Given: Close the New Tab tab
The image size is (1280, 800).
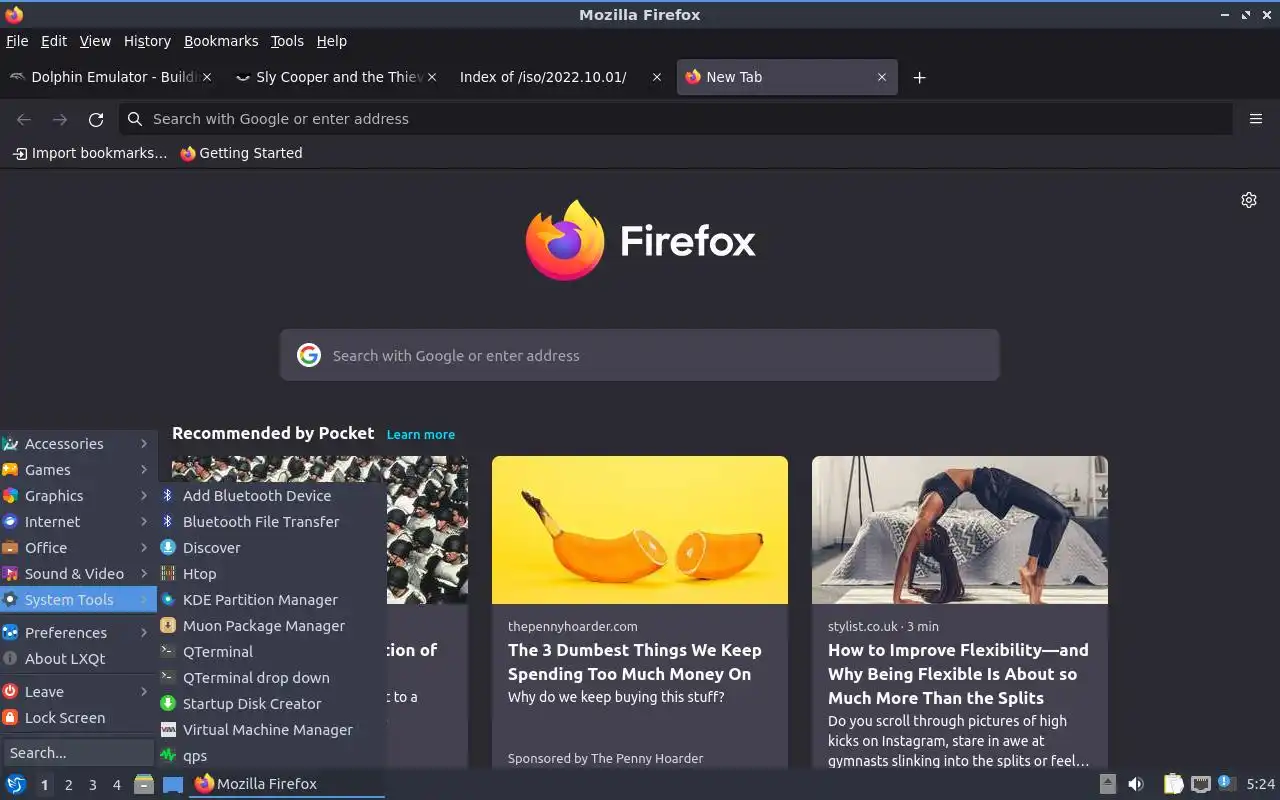Looking at the screenshot, I should pyautogui.click(x=881, y=77).
